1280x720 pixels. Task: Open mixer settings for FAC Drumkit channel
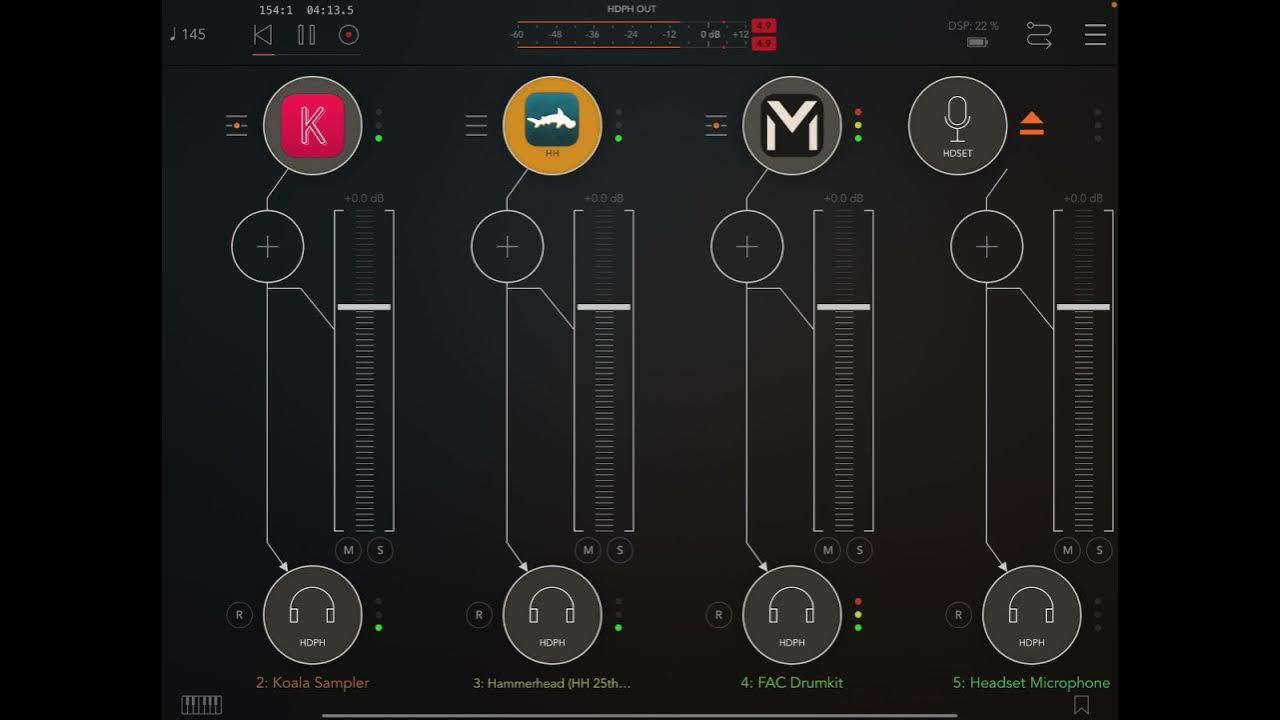[x=716, y=125]
